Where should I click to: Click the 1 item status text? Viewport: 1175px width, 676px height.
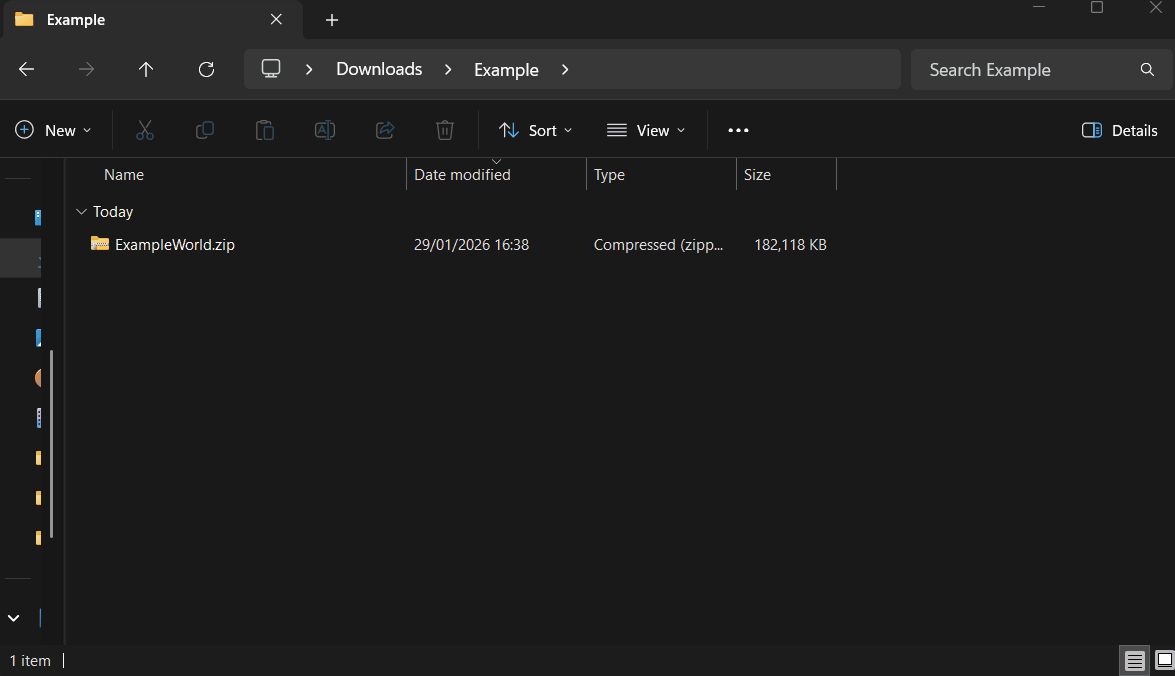click(x=30, y=660)
